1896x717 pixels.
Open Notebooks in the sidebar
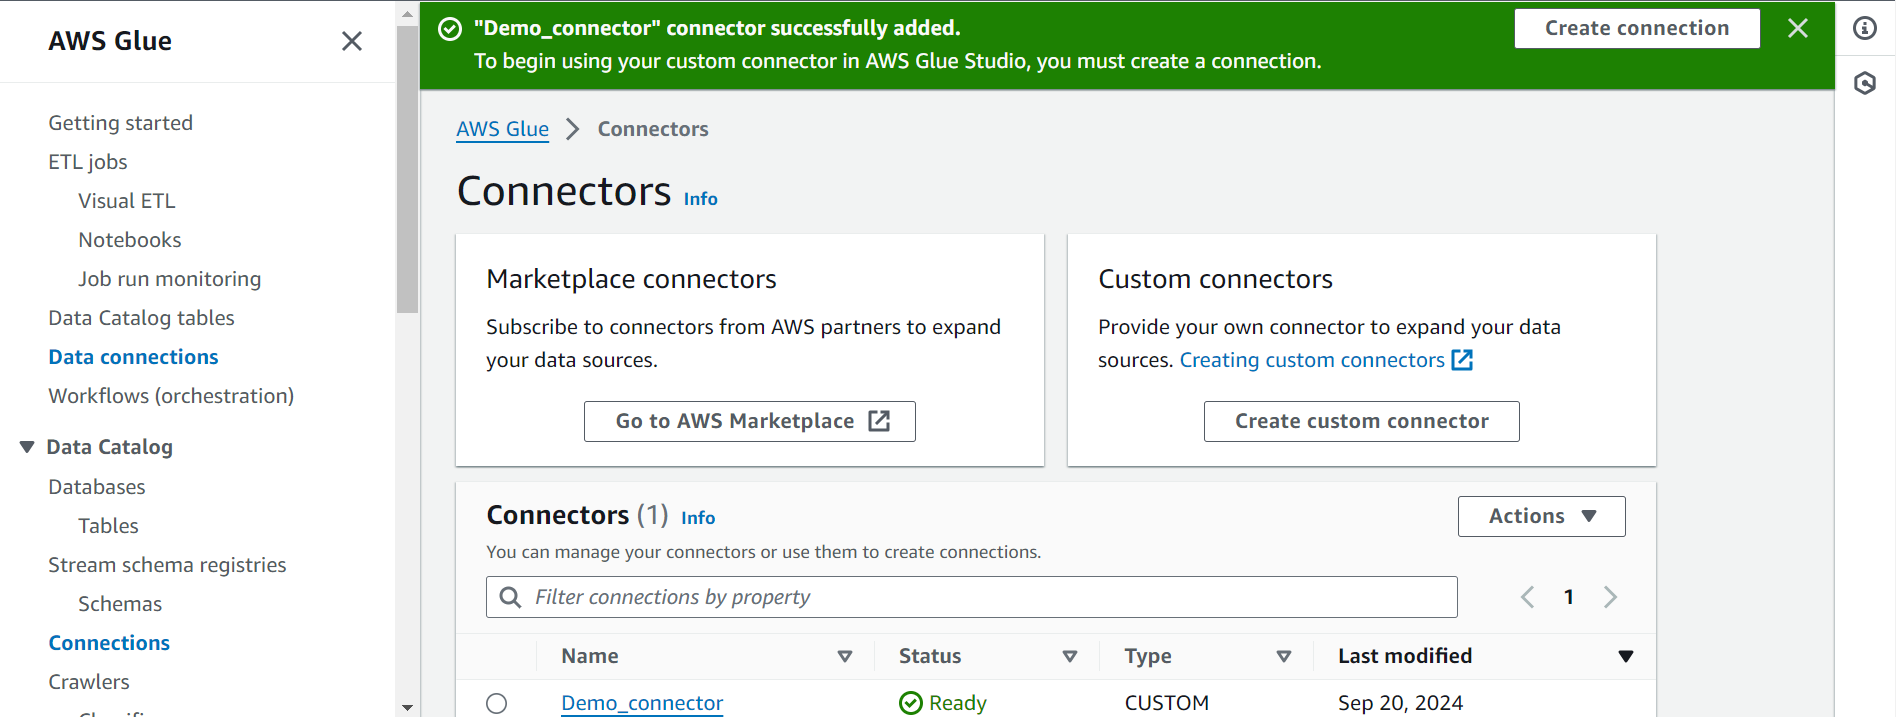click(130, 240)
